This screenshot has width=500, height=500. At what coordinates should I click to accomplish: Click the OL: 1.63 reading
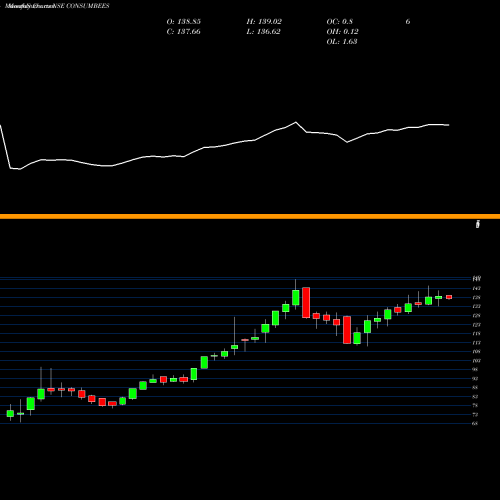coord(342,42)
